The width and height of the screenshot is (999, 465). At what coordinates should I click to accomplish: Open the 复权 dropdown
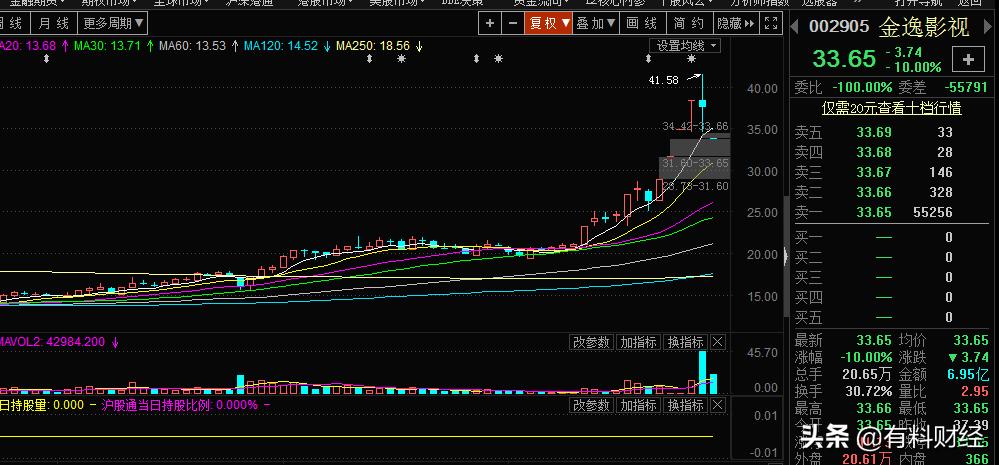point(549,22)
